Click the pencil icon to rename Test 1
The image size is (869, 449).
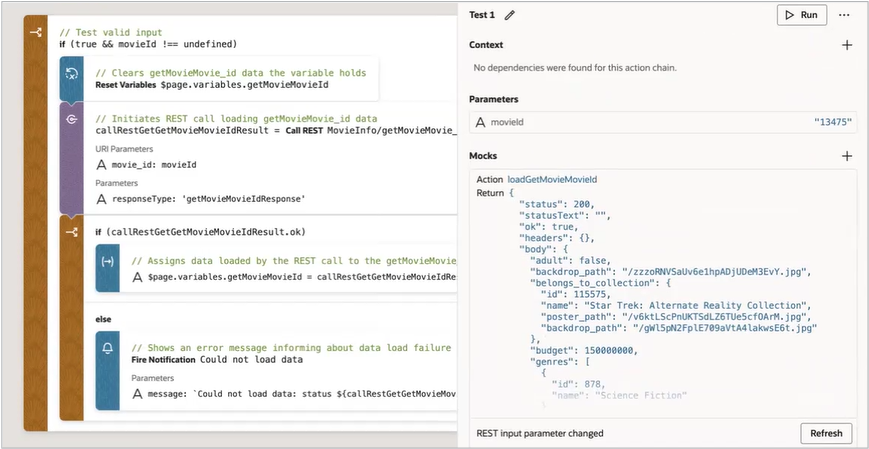509,15
